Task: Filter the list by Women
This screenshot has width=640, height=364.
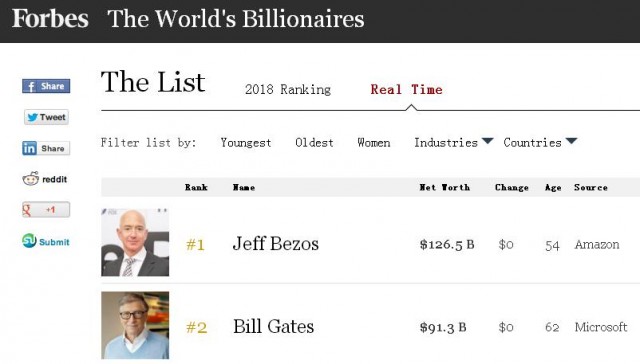Action: click(373, 143)
